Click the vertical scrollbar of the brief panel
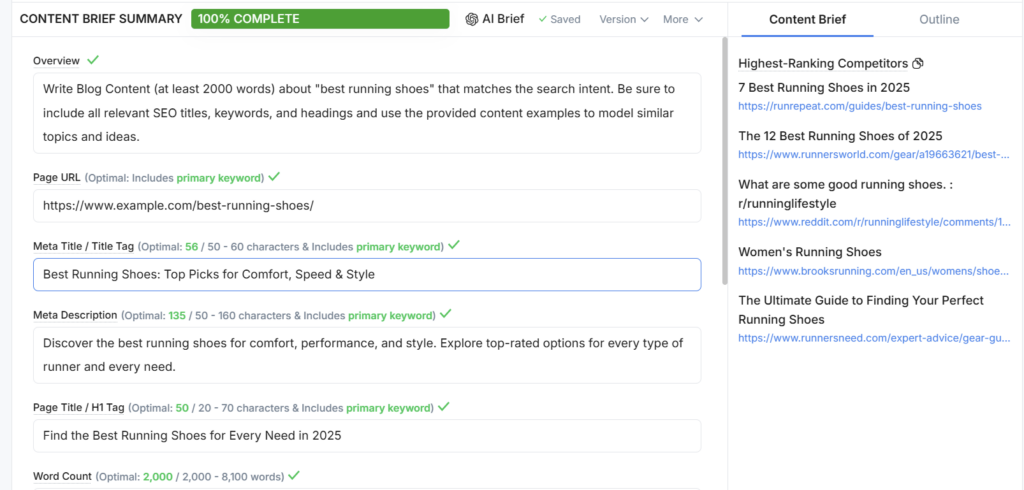 point(724,160)
